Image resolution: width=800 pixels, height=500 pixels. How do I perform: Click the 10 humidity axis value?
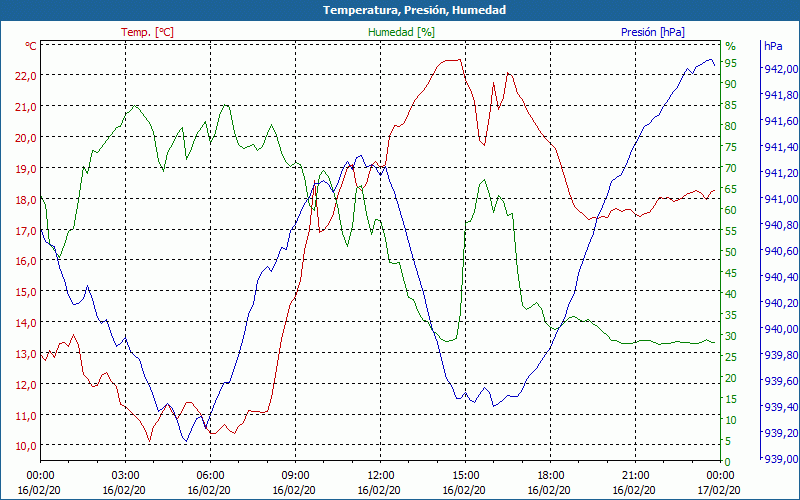point(731,420)
